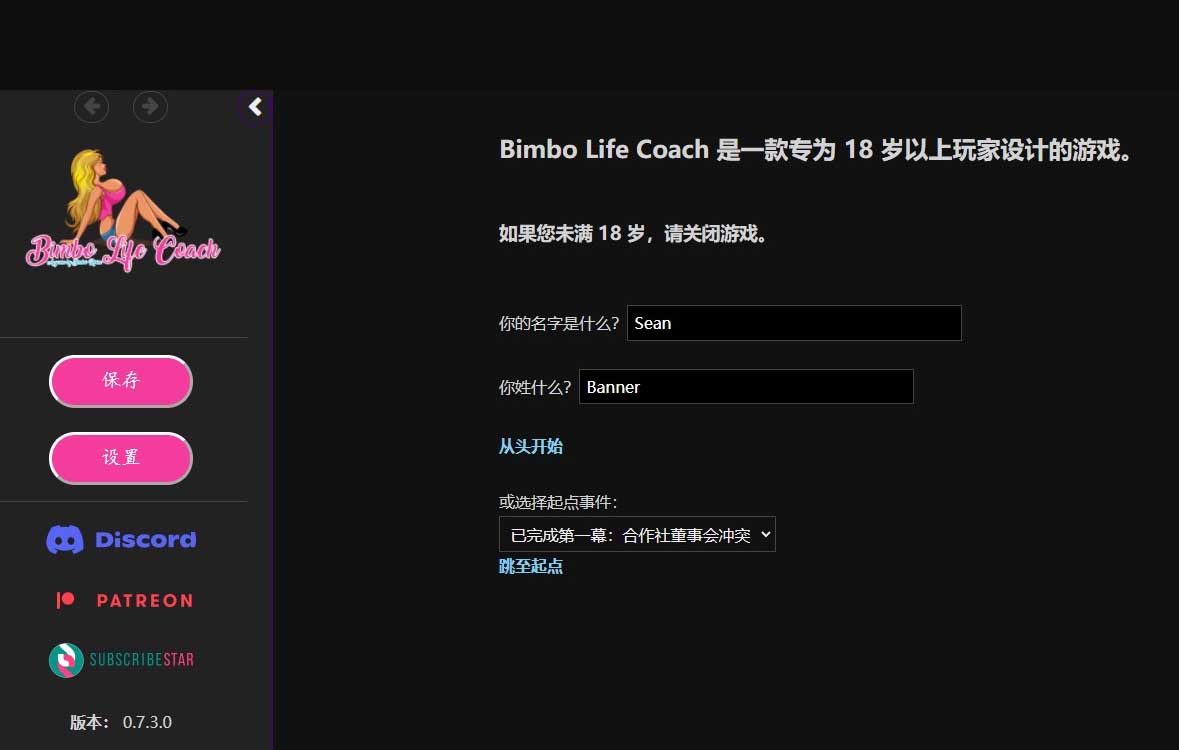Image resolution: width=1179 pixels, height=750 pixels.
Task: Open the Patreon support page icon
Action: click(x=63, y=600)
